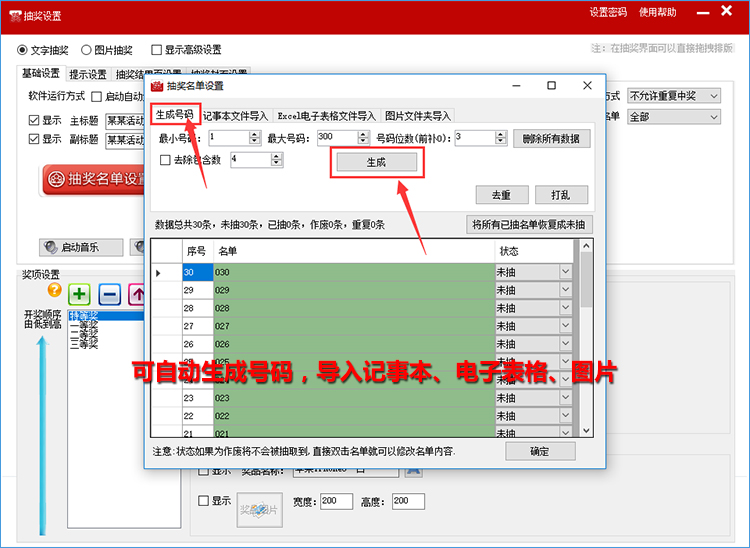Click the green add prize plus icon
The width and height of the screenshot is (750, 548).
click(x=80, y=294)
